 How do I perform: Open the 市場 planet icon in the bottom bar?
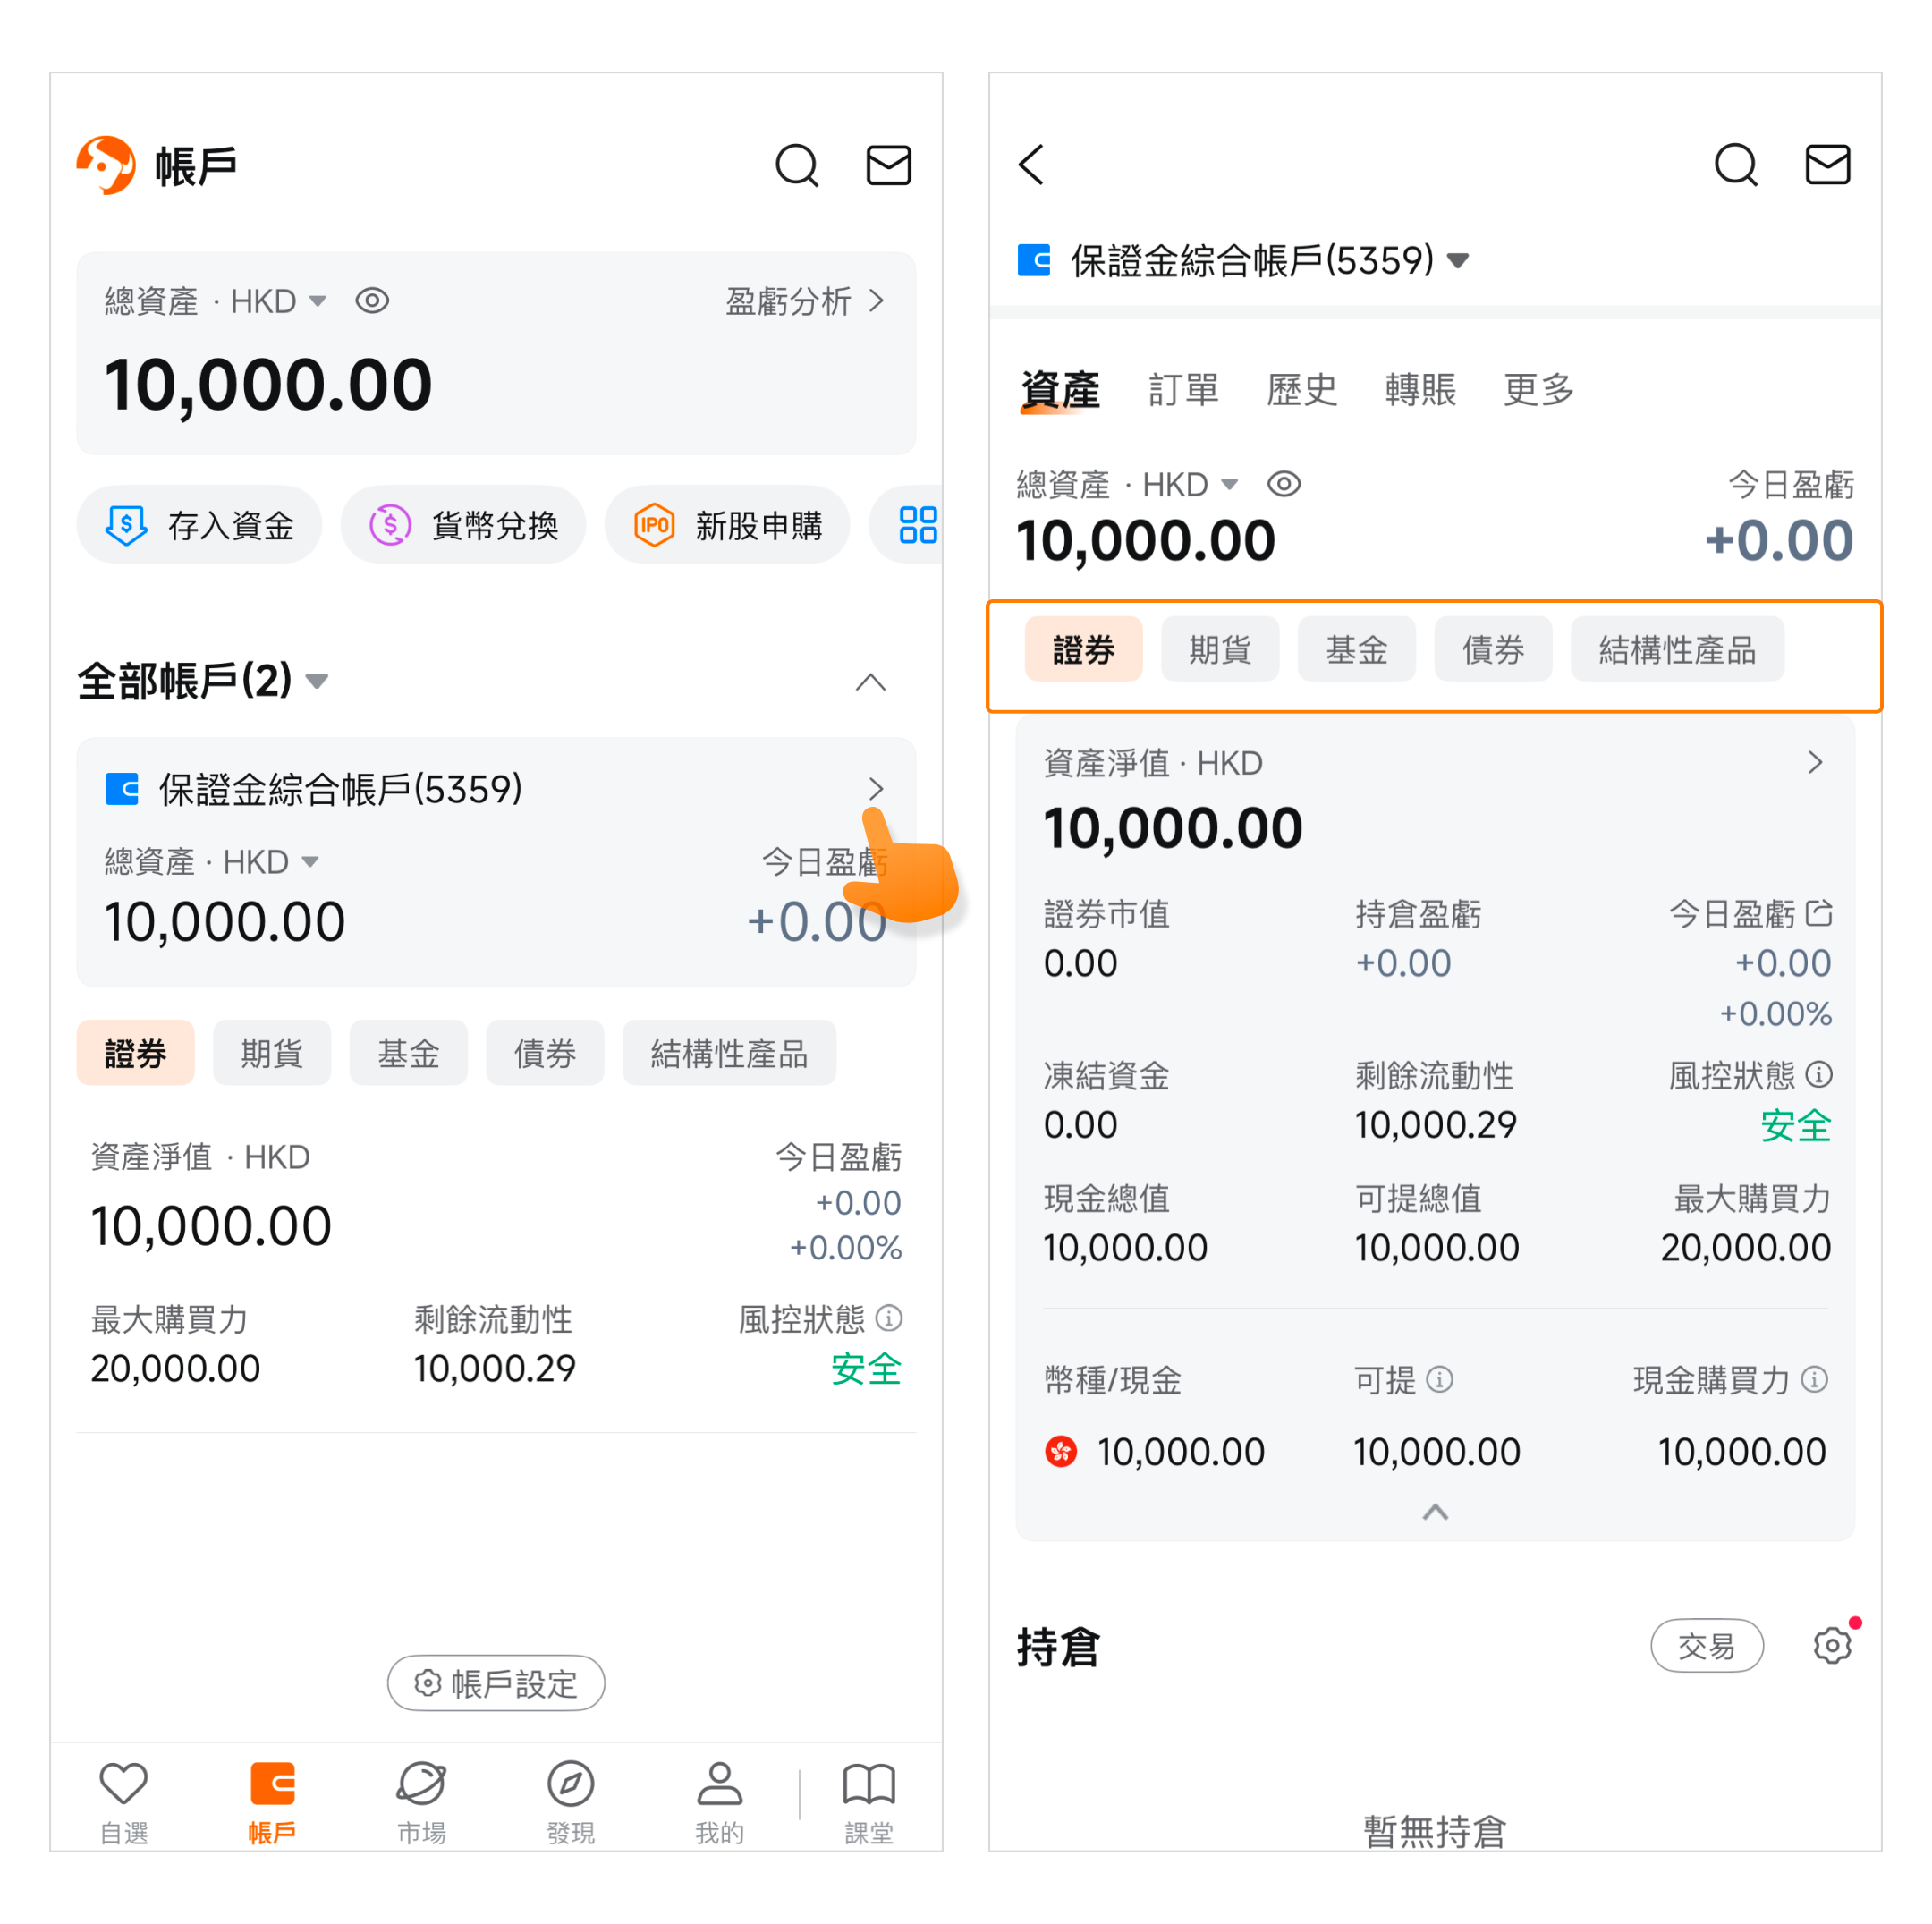(421, 1785)
